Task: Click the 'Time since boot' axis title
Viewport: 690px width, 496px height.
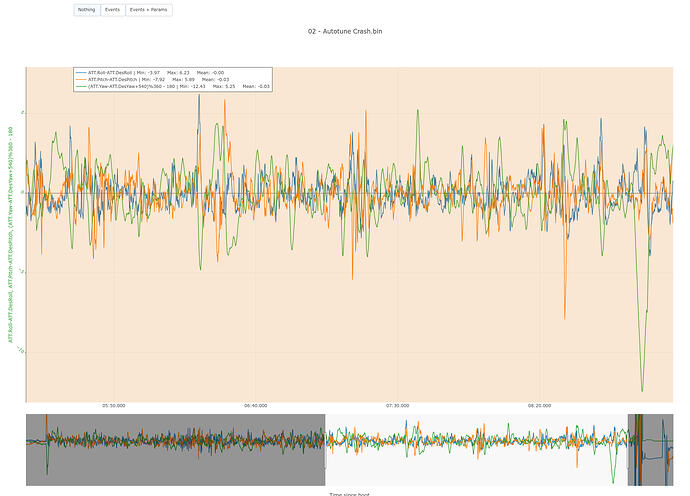Action: coord(349,494)
